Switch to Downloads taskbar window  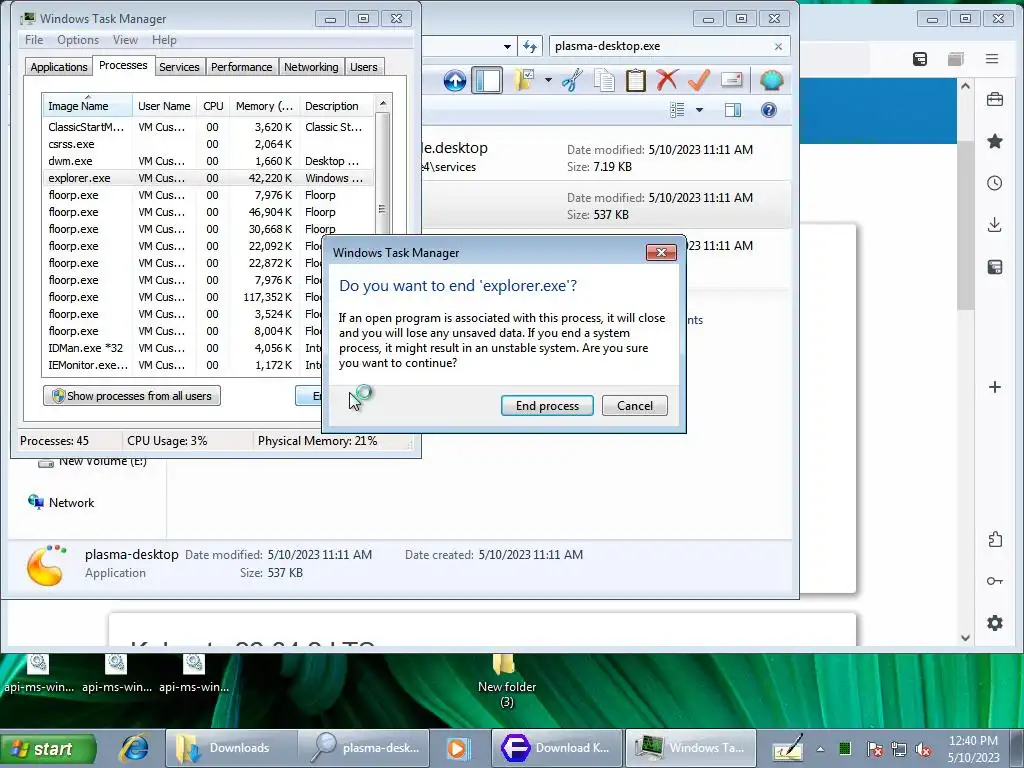point(231,748)
